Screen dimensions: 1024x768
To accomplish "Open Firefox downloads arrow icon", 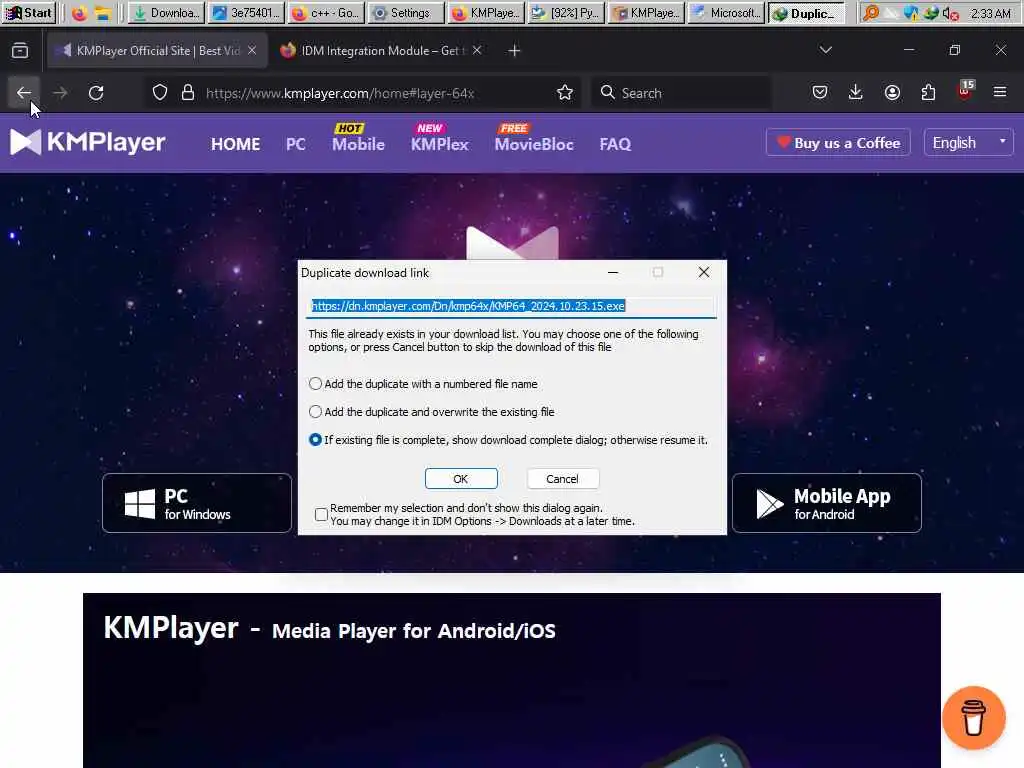I will 856,92.
